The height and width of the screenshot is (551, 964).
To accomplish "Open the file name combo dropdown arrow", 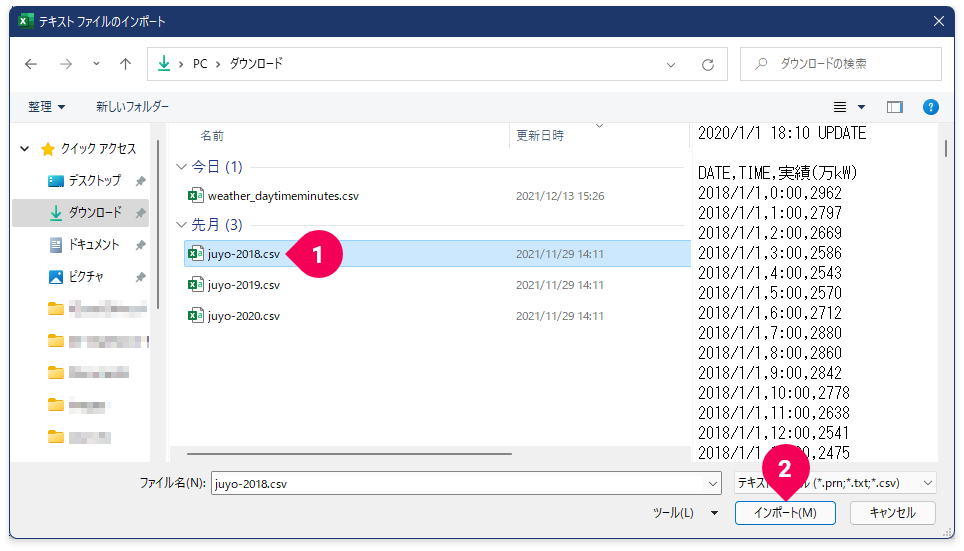I will coord(713,484).
